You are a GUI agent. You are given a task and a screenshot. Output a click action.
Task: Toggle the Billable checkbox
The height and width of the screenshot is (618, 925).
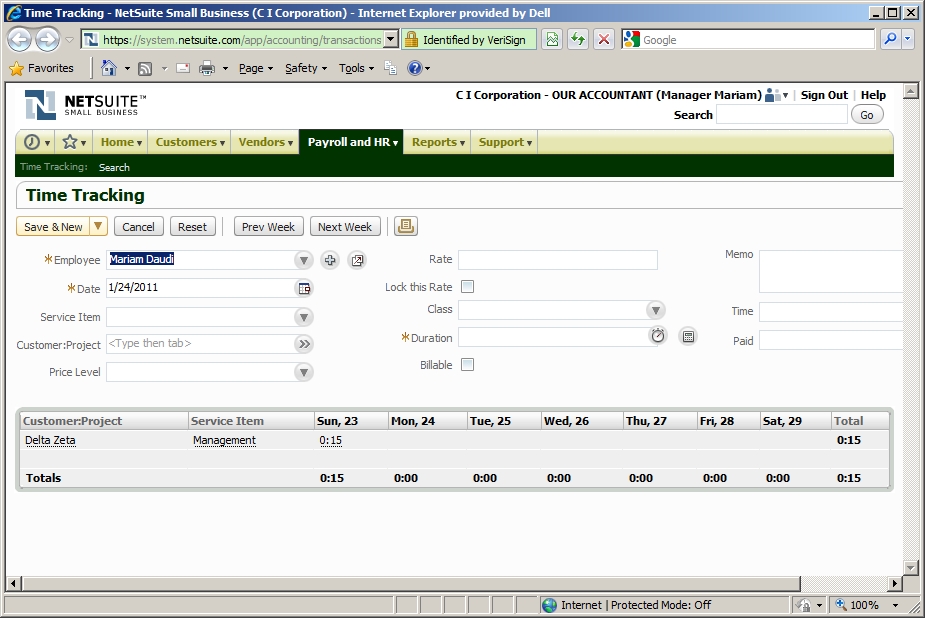click(467, 364)
